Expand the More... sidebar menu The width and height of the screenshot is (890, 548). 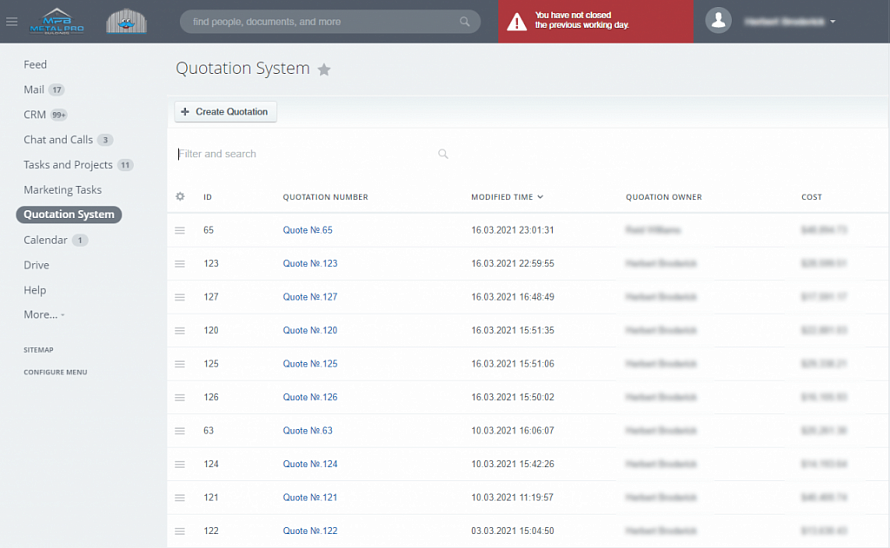click(x=43, y=315)
